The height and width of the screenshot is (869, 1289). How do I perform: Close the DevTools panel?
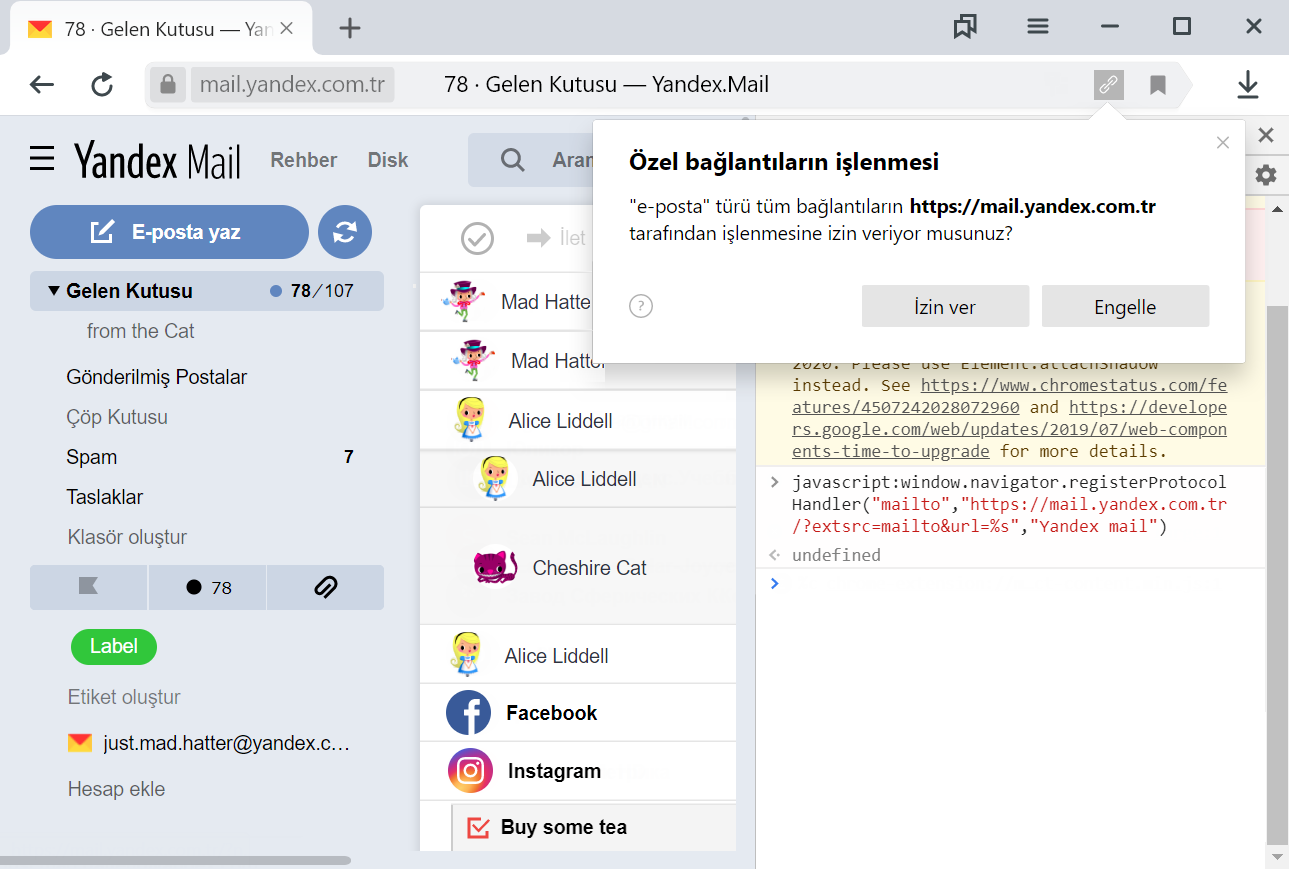[x=1266, y=135]
